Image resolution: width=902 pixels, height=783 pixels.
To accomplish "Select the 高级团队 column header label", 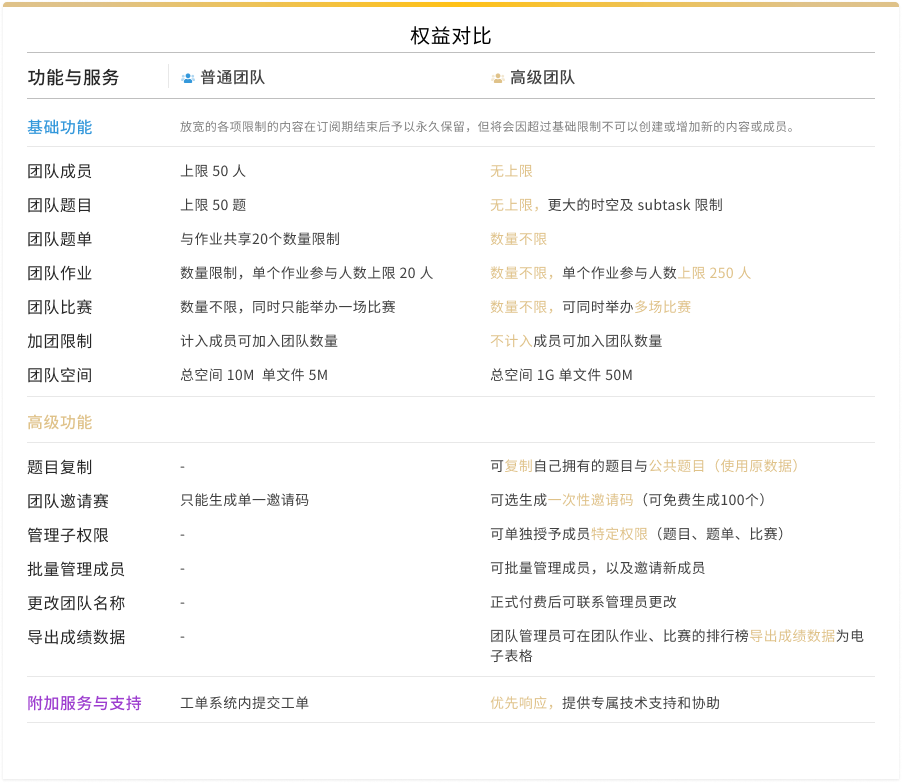I will 542,78.
